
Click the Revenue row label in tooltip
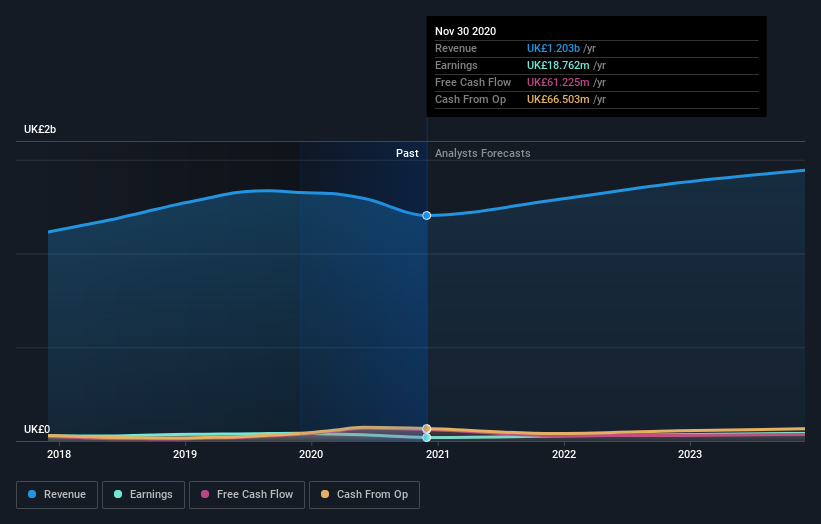[456, 48]
